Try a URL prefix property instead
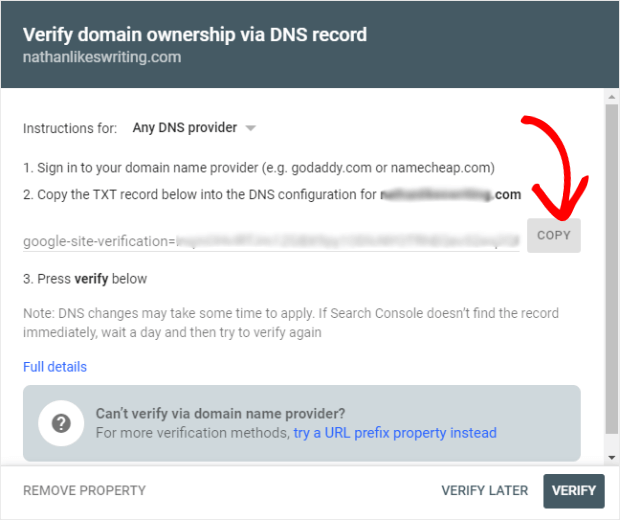The image size is (620, 520). click(395, 433)
